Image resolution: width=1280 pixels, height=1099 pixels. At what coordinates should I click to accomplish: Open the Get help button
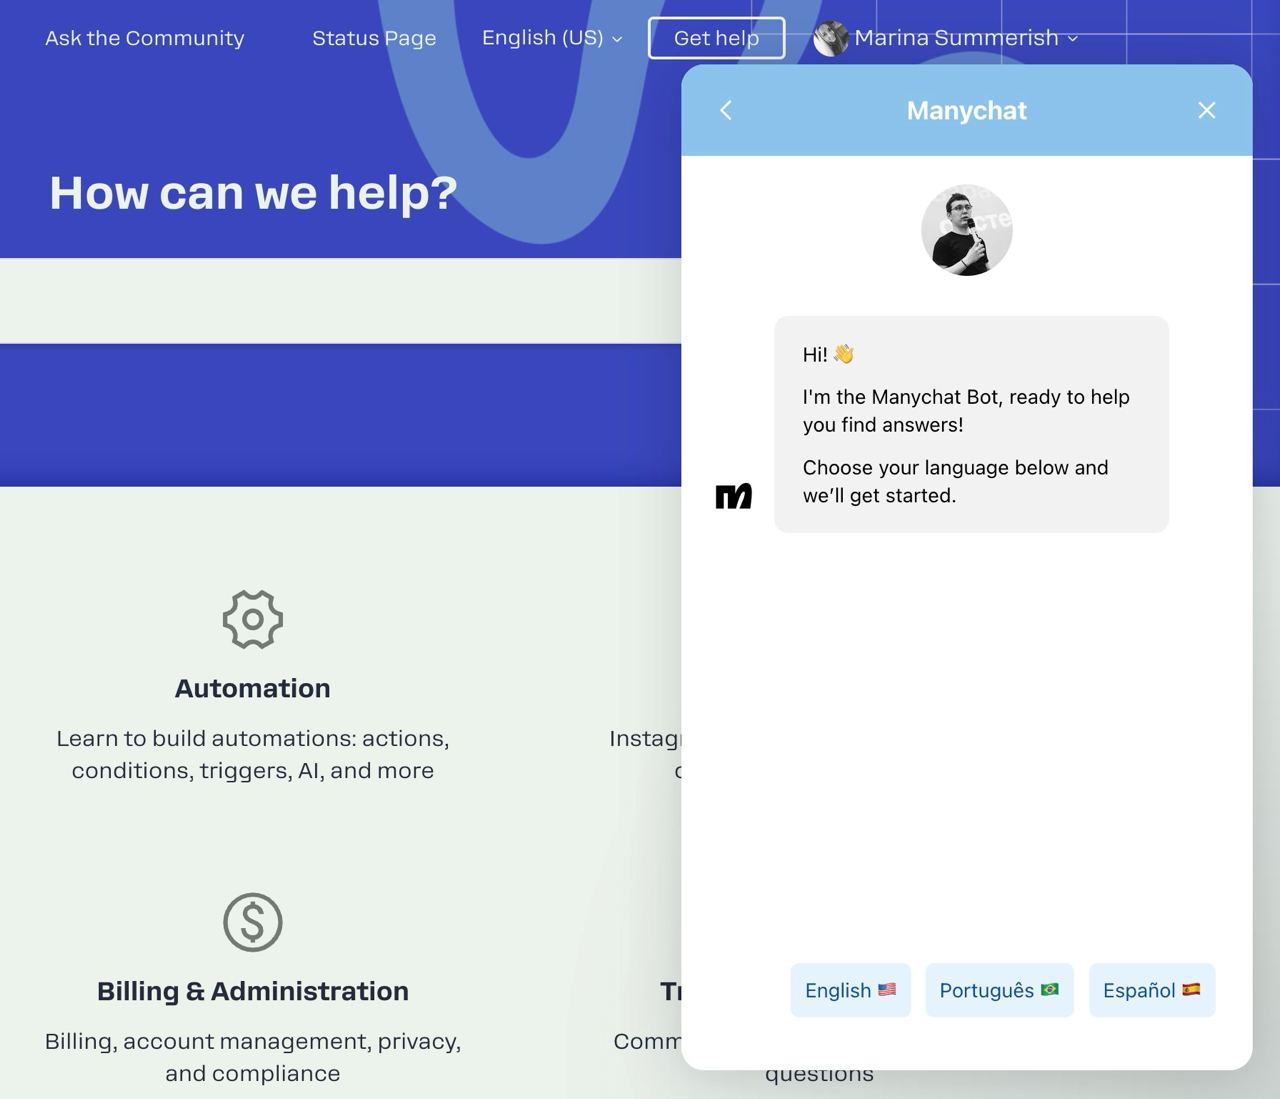click(x=716, y=38)
